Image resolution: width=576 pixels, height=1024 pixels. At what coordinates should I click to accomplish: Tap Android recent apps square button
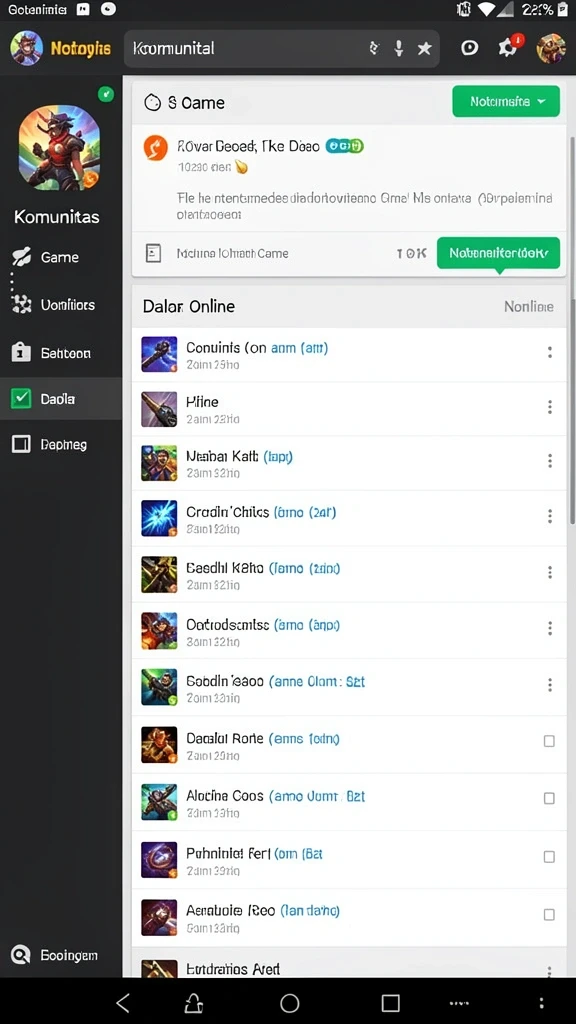point(391,1003)
